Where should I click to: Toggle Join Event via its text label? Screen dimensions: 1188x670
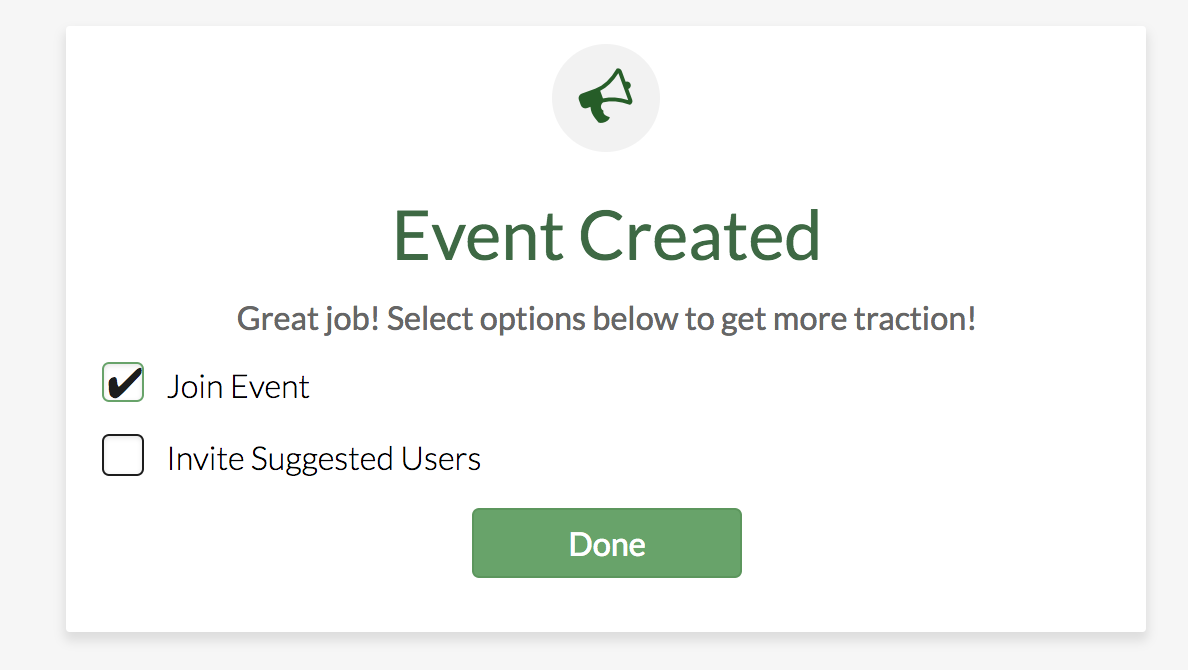[x=238, y=387]
